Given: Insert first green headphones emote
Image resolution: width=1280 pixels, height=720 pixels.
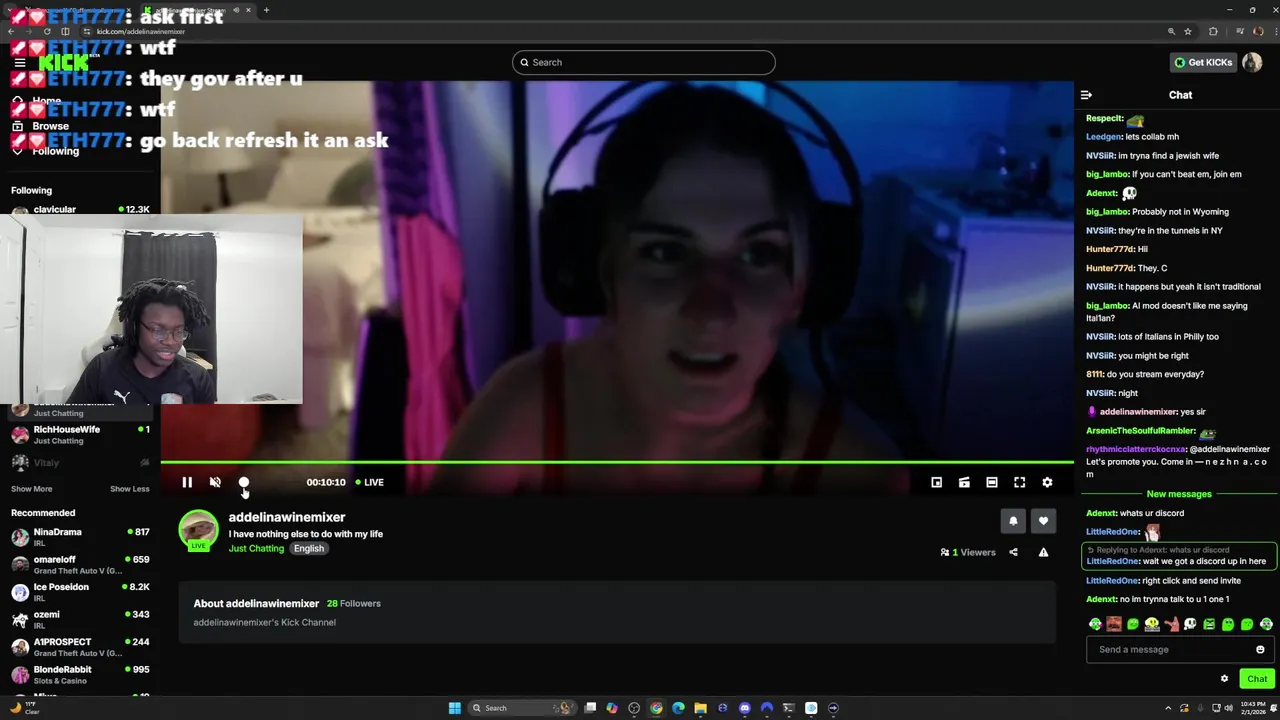Looking at the screenshot, I should click(x=1095, y=624).
